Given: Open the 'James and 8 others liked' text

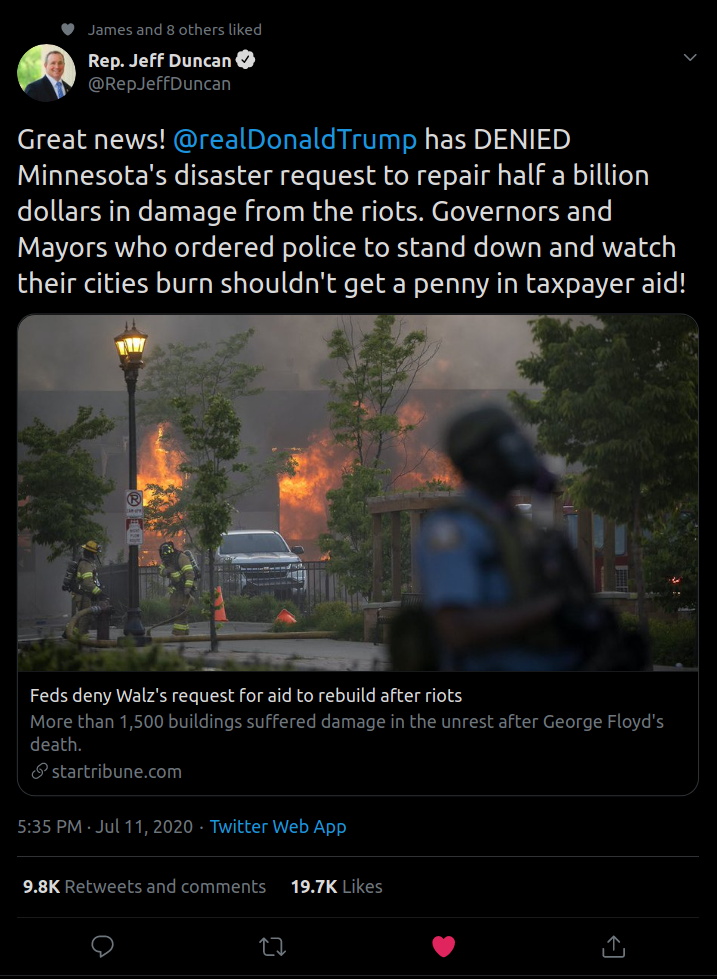Looking at the screenshot, I should click(x=175, y=29).
